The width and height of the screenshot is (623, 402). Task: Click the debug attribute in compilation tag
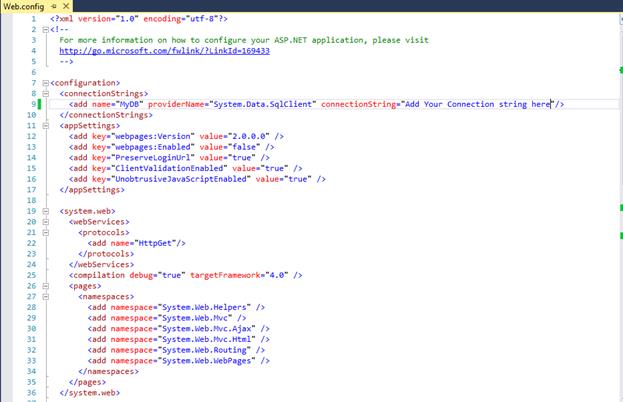[x=141, y=275]
